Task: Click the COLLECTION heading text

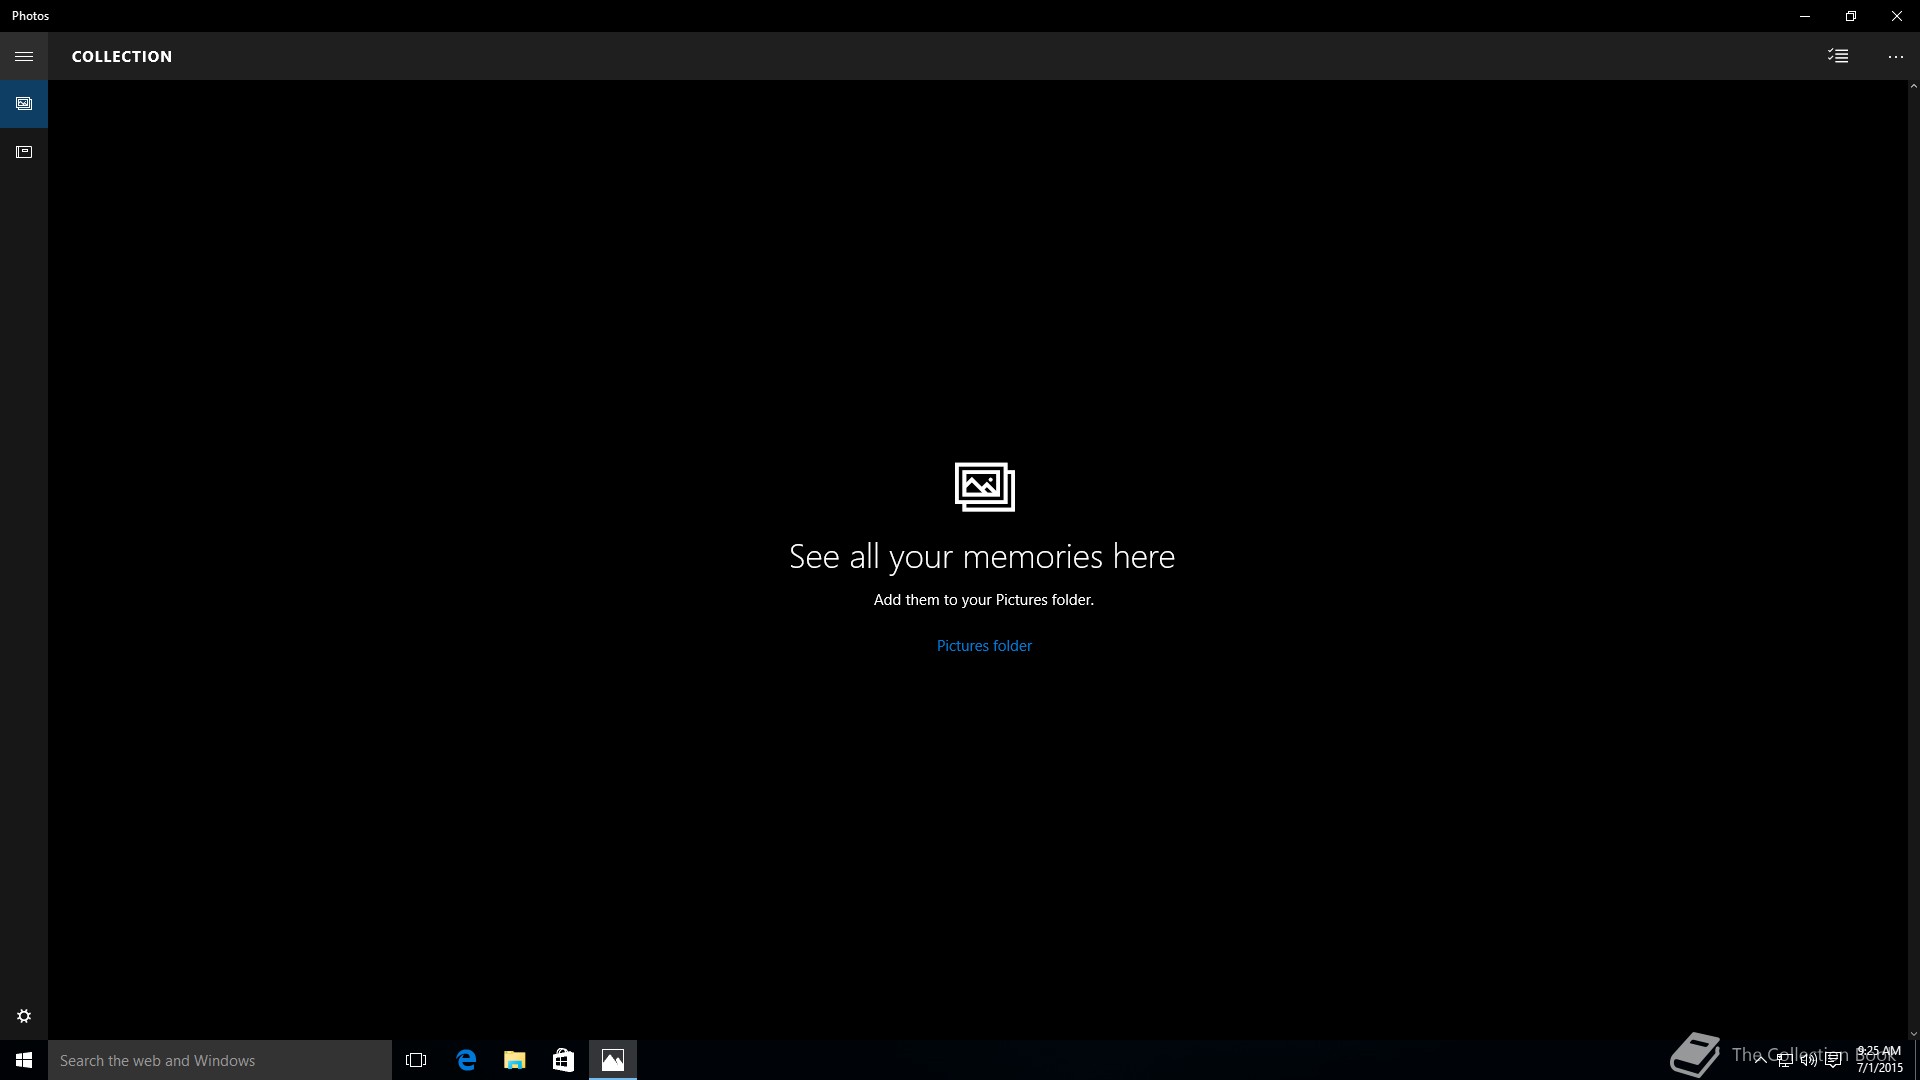Action: [x=122, y=56]
